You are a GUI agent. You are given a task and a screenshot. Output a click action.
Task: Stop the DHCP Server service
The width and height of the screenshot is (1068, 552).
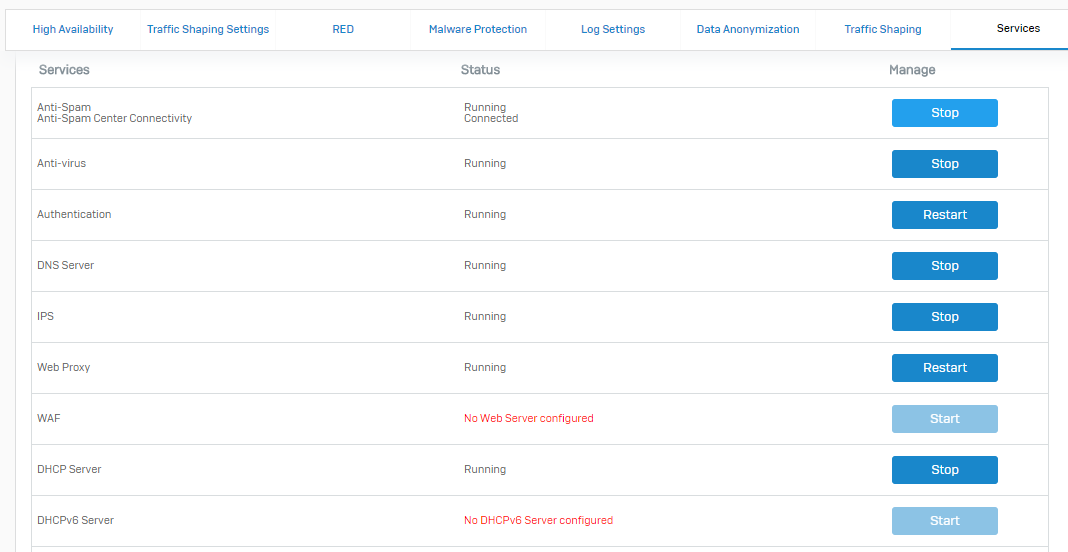(x=945, y=470)
